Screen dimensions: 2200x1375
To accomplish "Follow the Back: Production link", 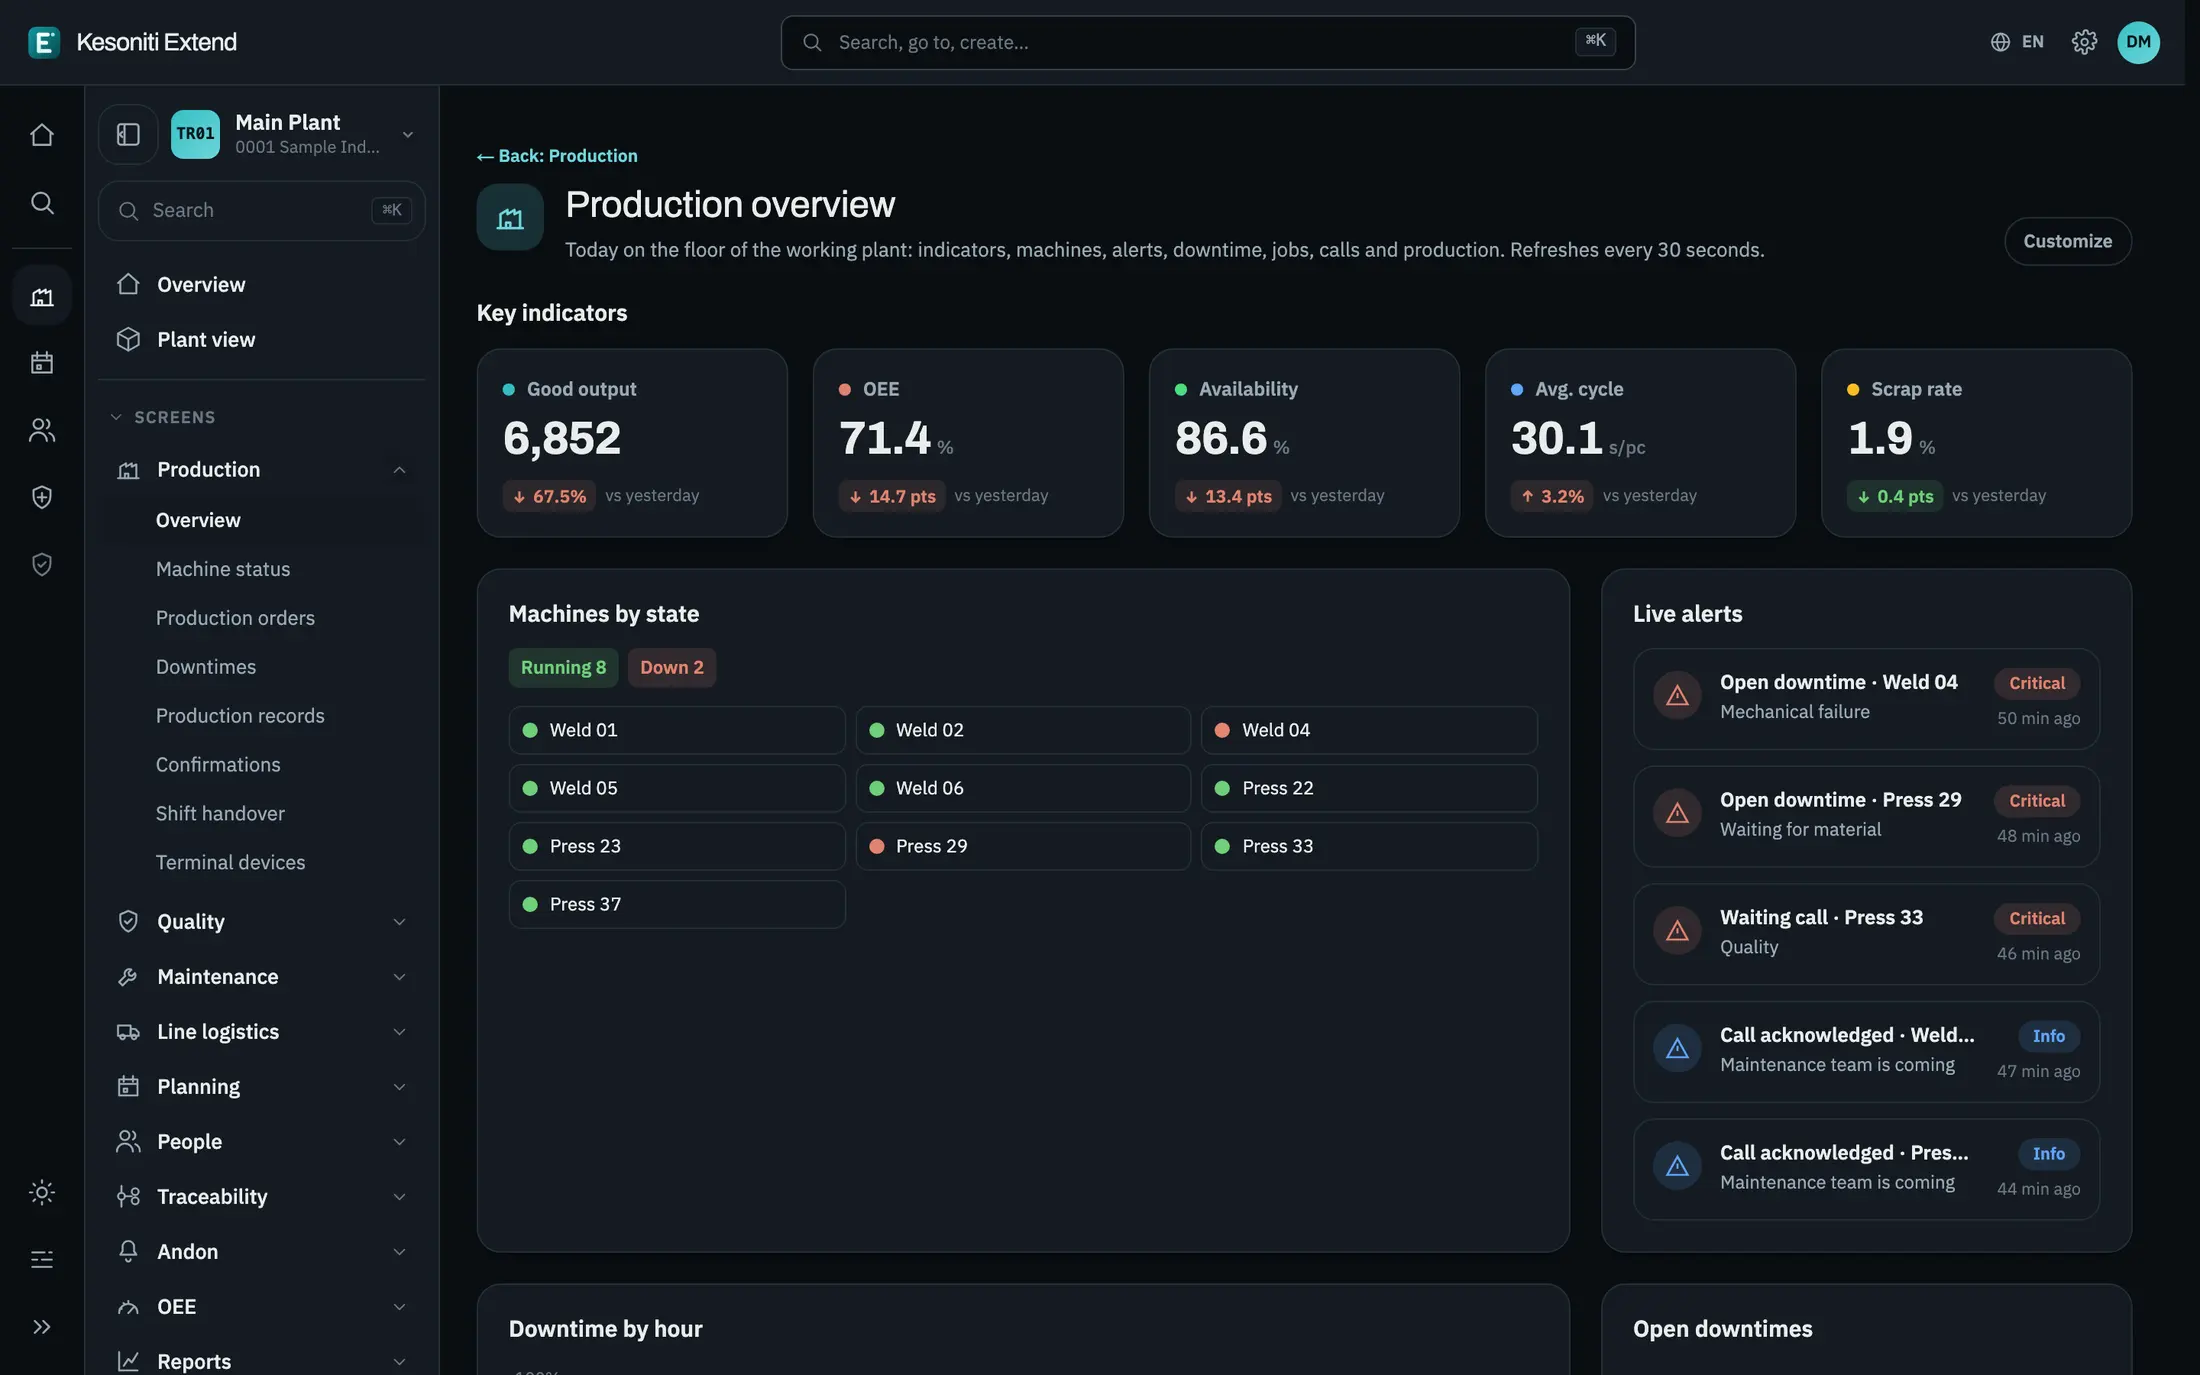I will 557,156.
